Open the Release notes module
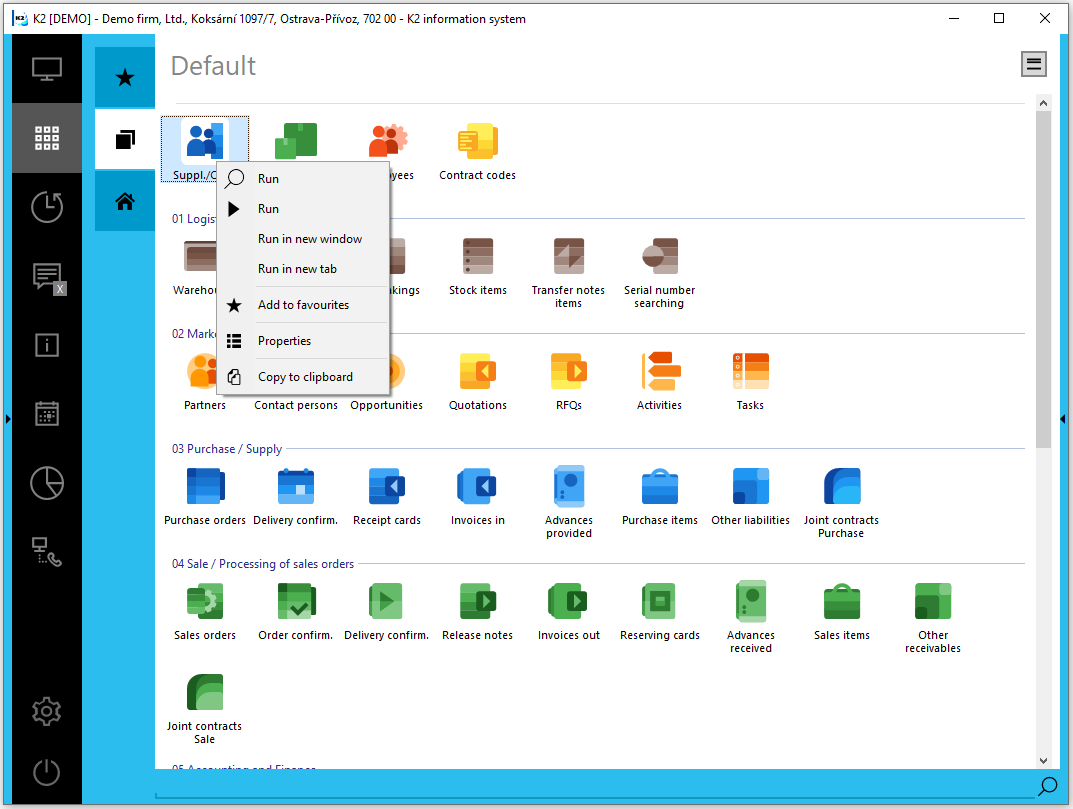The image size is (1073, 809). click(478, 611)
